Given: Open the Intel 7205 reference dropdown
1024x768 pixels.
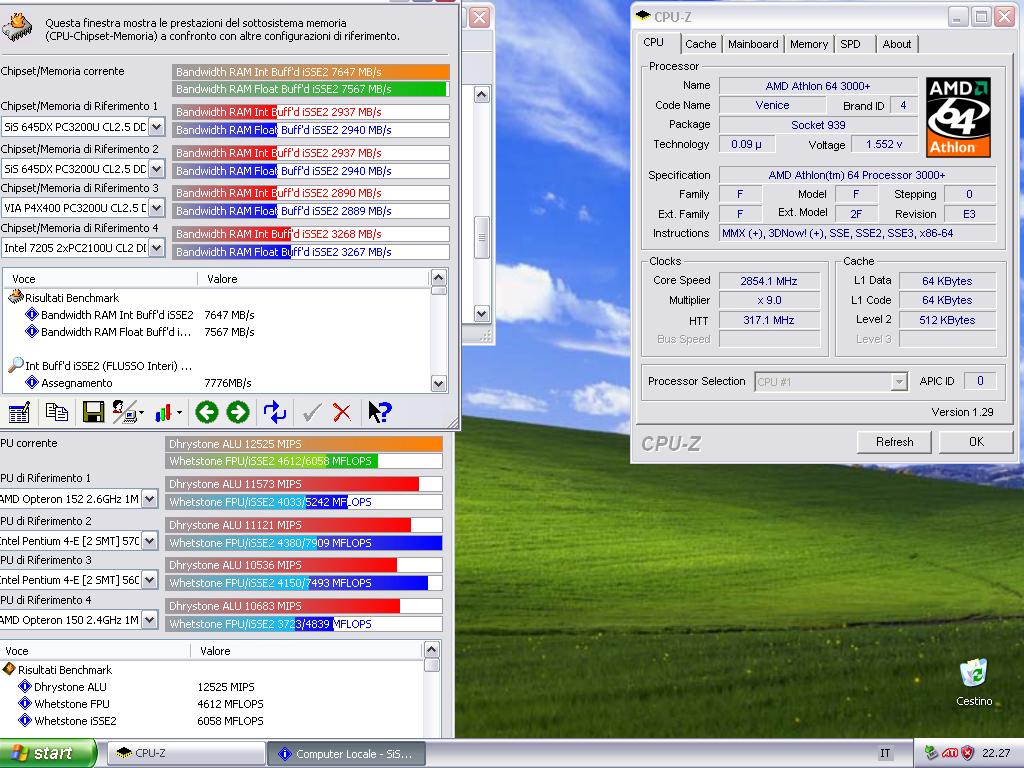Looking at the screenshot, I should (156, 248).
